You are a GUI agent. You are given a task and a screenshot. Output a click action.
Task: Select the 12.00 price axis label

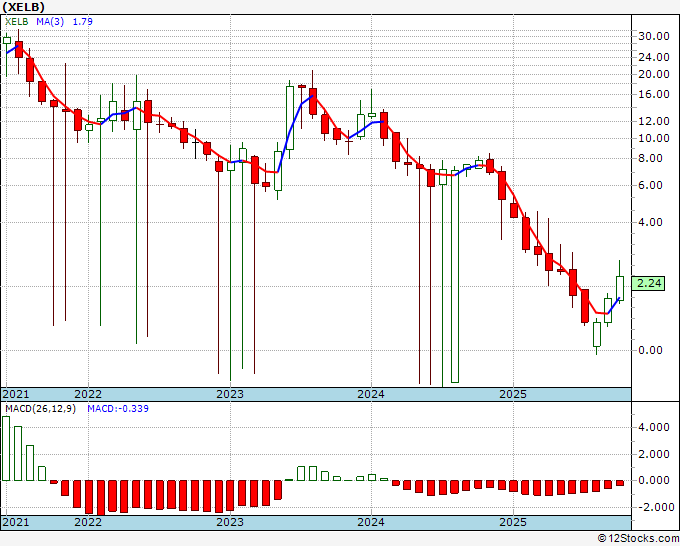(x=654, y=121)
